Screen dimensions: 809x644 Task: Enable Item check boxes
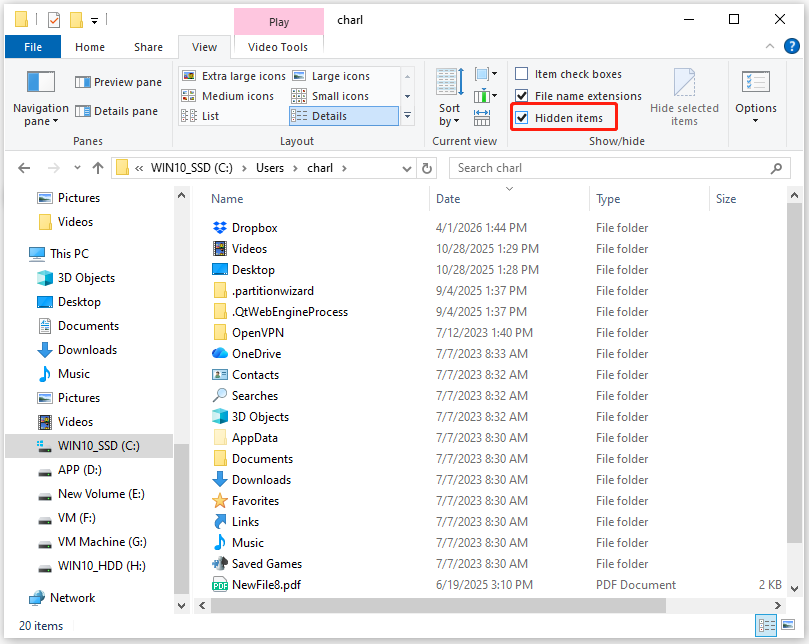pyautogui.click(x=522, y=74)
